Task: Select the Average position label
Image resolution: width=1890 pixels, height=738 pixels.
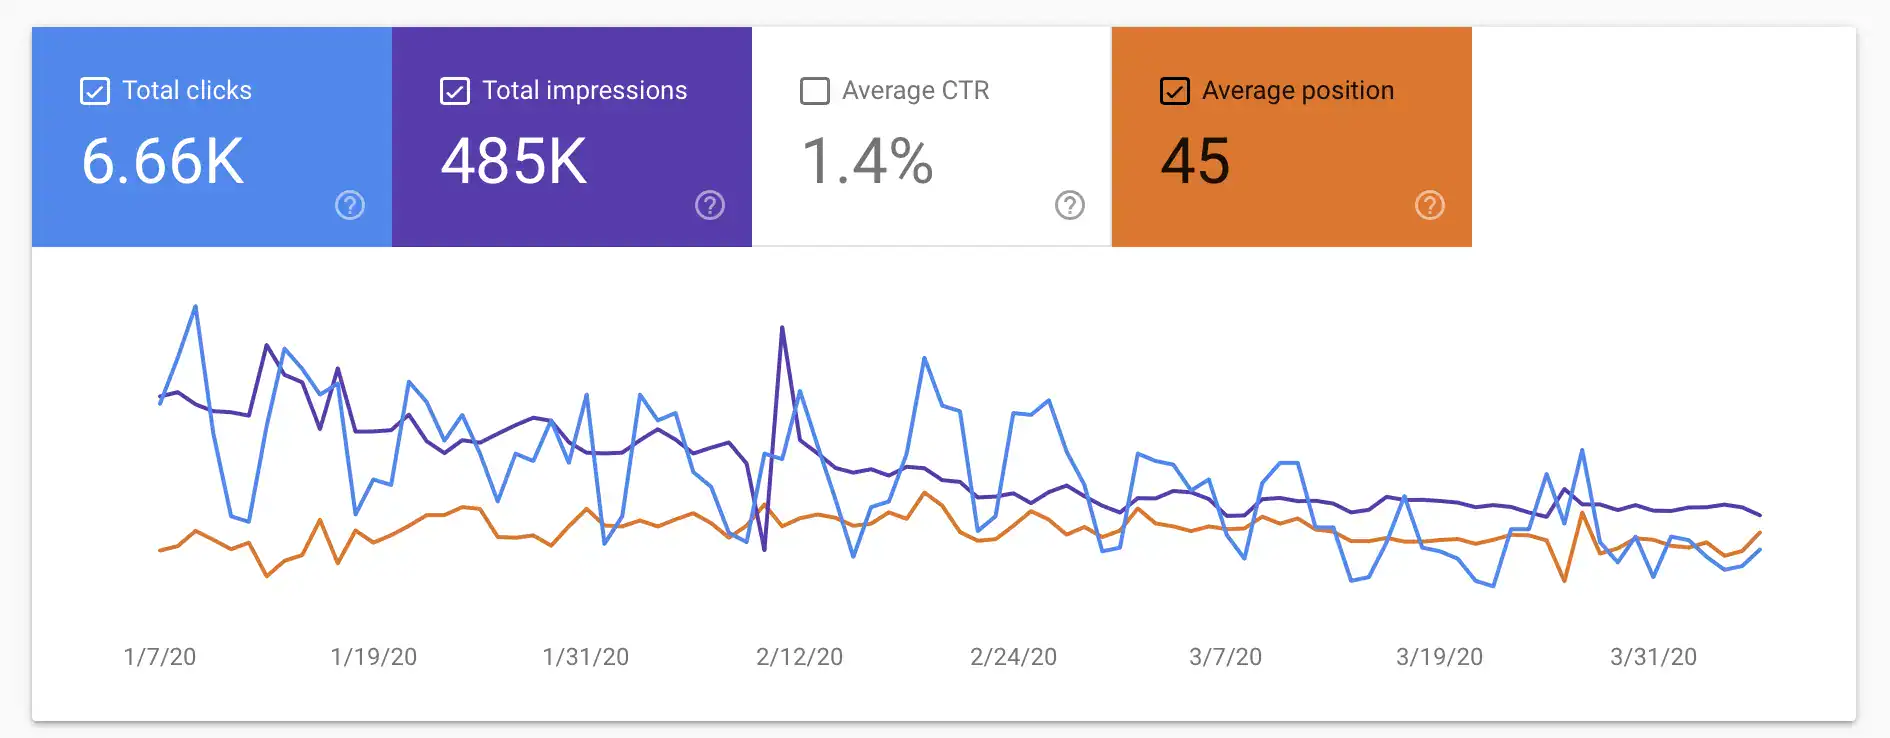Action: pos(1298,90)
